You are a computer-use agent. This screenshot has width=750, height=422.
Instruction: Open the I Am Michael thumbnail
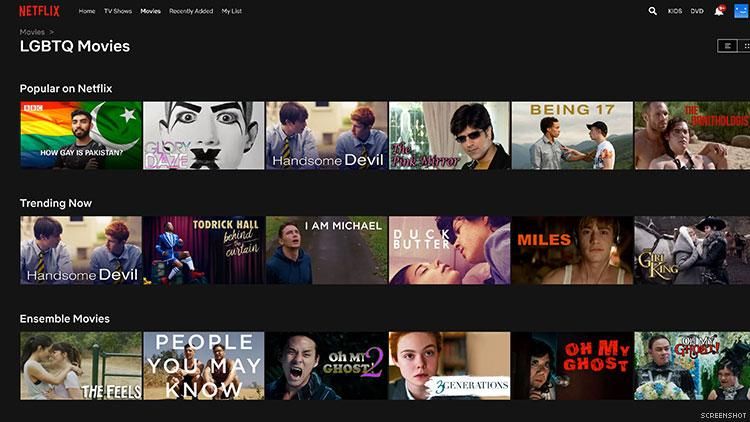326,250
